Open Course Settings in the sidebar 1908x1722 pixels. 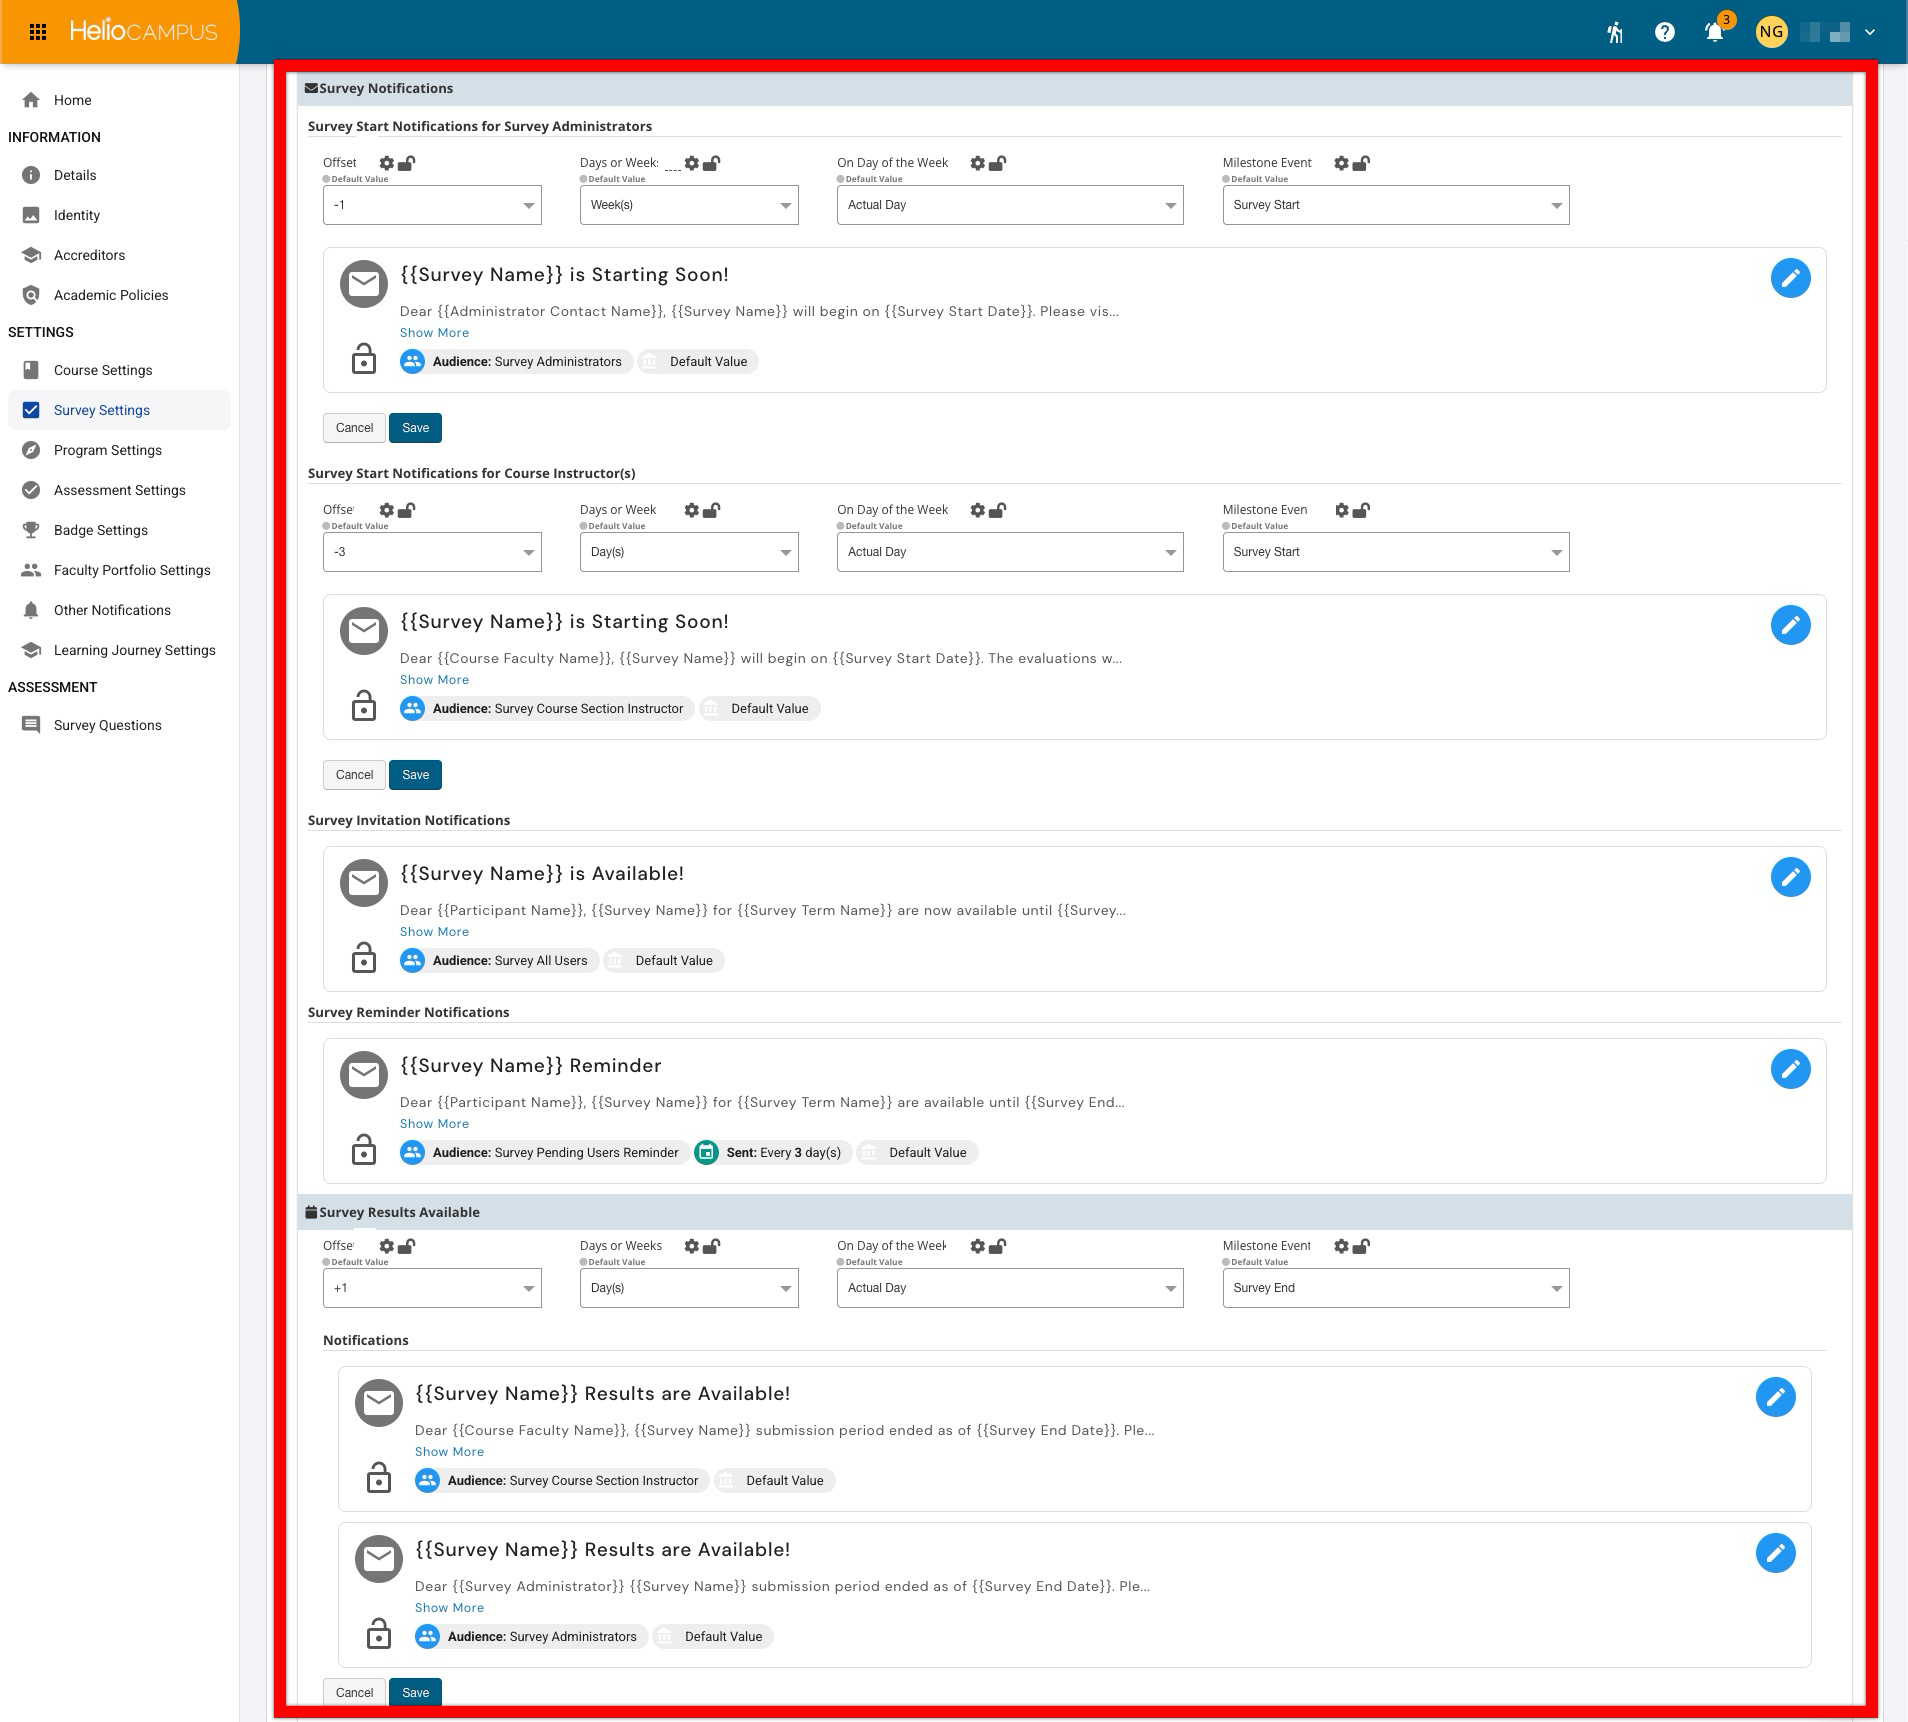[119, 370]
